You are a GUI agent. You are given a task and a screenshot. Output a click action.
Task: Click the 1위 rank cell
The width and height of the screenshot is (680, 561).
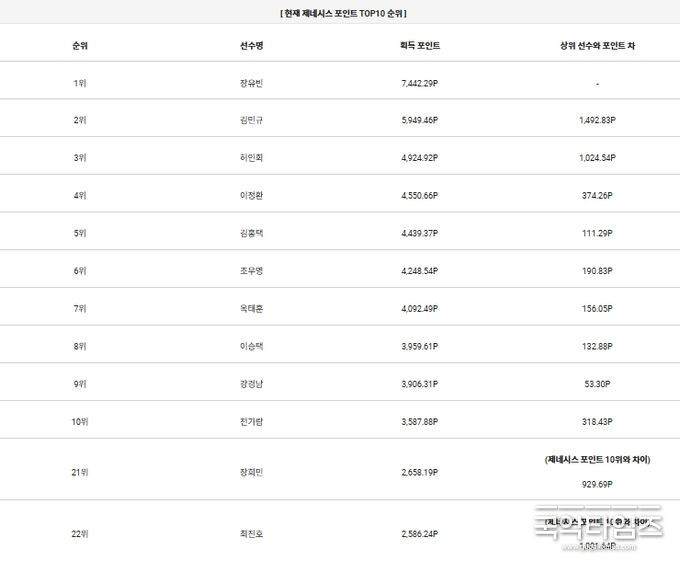tap(80, 83)
